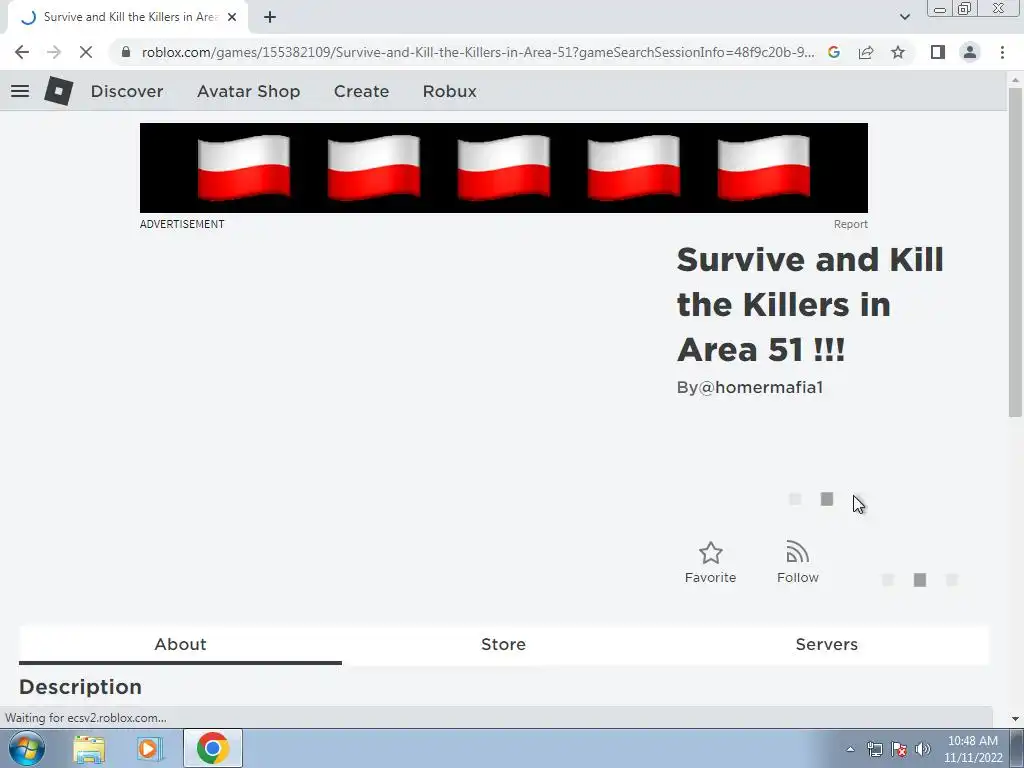
Task: Click the Description heading
Action: (80, 687)
